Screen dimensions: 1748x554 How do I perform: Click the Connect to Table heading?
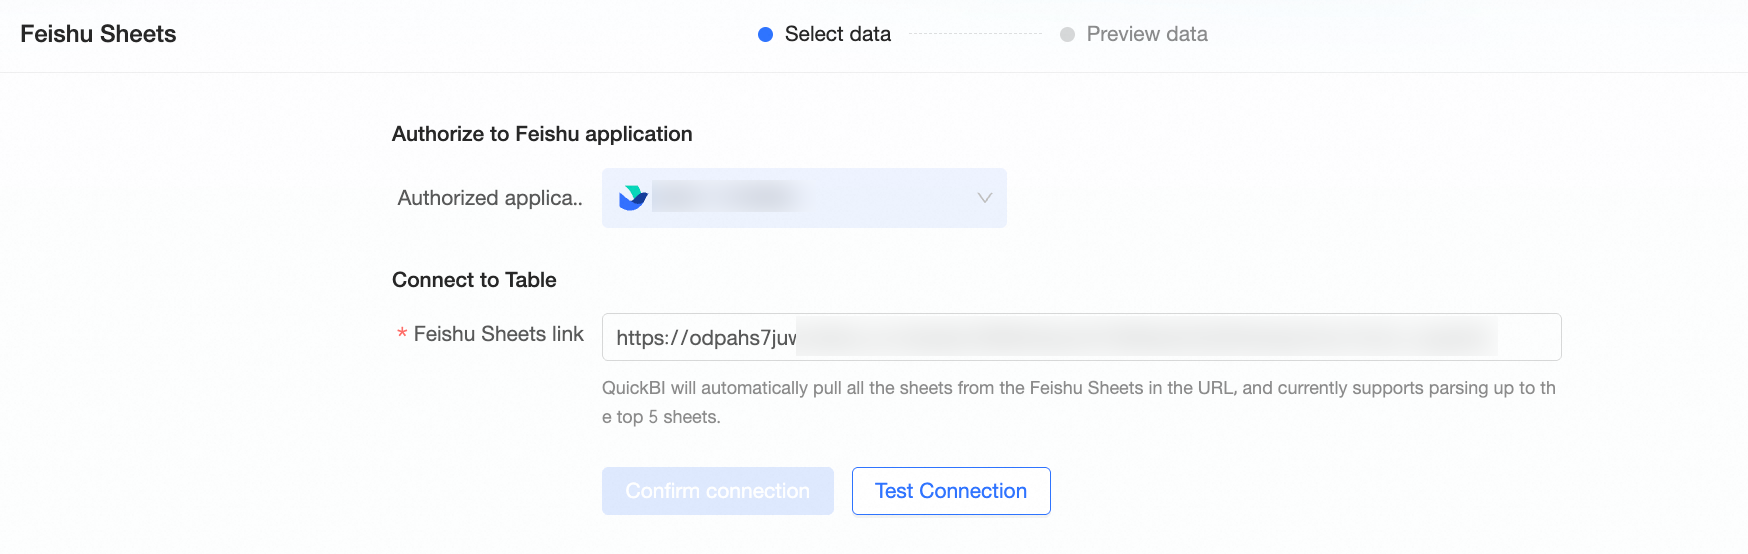coord(474,280)
